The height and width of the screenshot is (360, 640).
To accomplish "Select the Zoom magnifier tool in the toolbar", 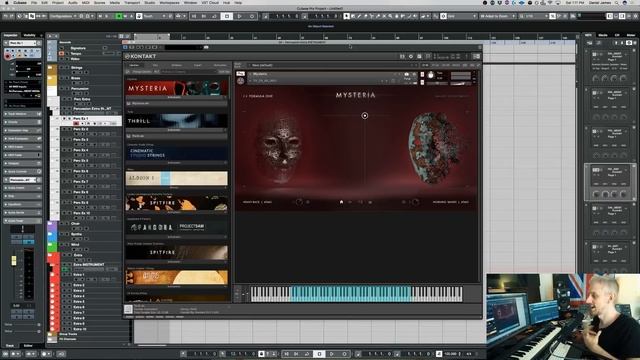I will tap(390, 16).
